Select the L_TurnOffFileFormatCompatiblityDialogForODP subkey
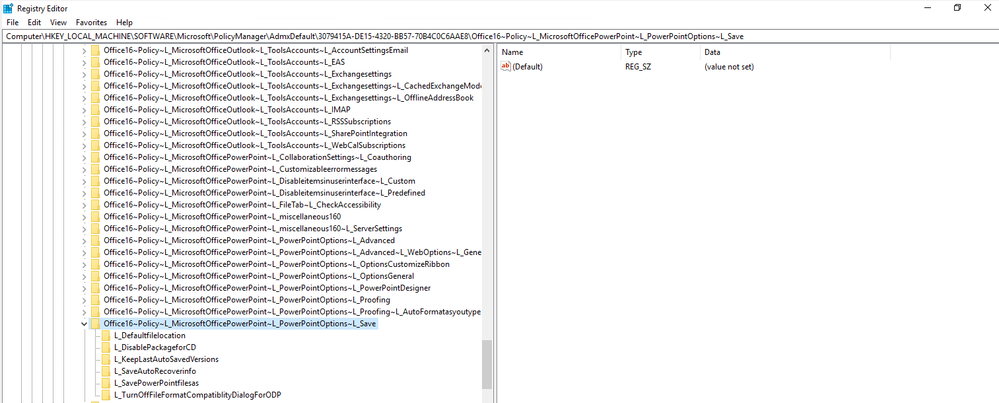 [198, 395]
